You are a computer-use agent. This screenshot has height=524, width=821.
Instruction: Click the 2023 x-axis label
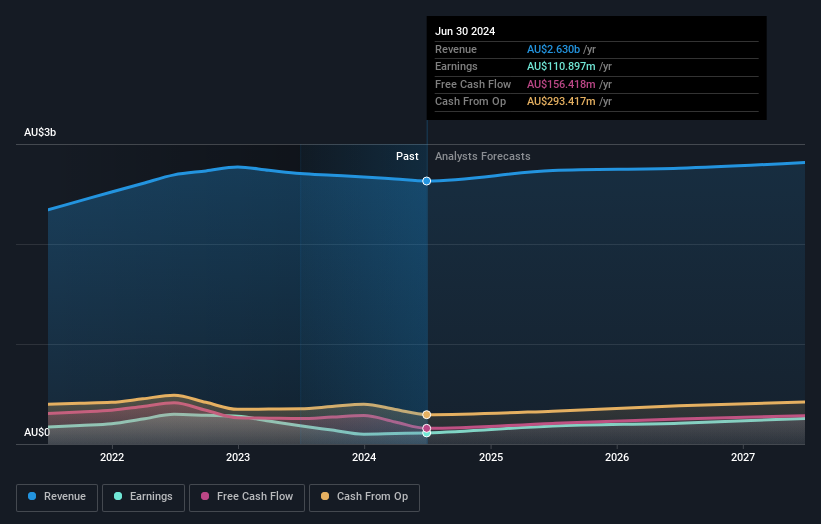(x=238, y=458)
